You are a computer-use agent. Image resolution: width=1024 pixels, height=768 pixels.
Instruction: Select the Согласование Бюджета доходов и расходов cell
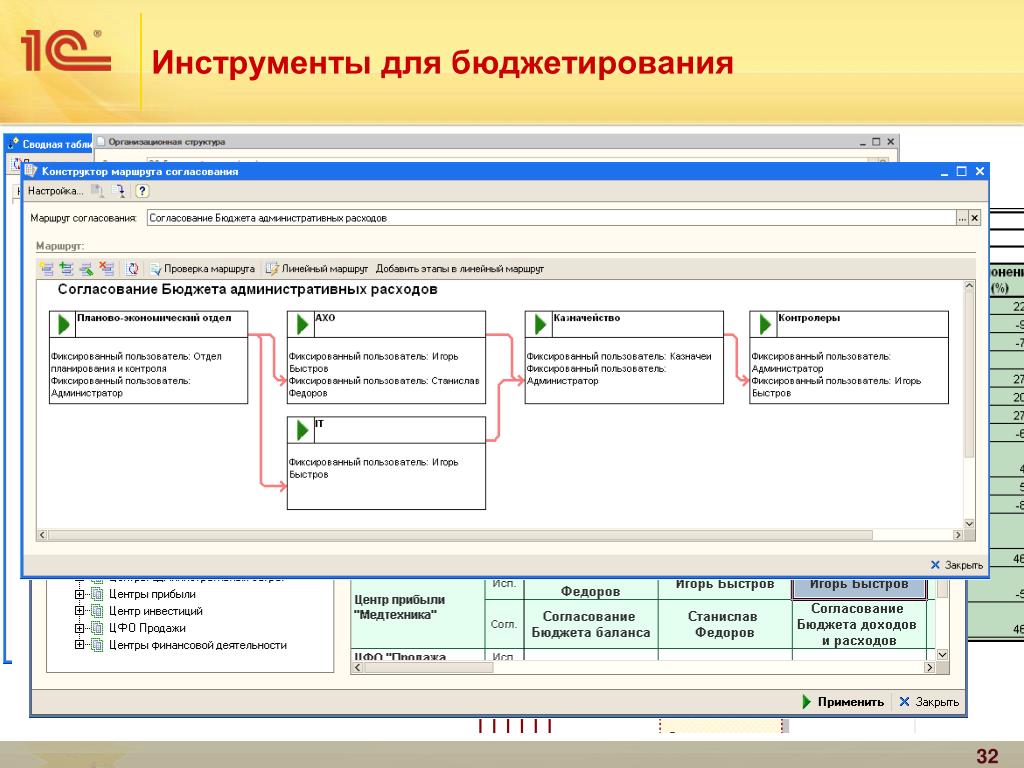point(857,624)
